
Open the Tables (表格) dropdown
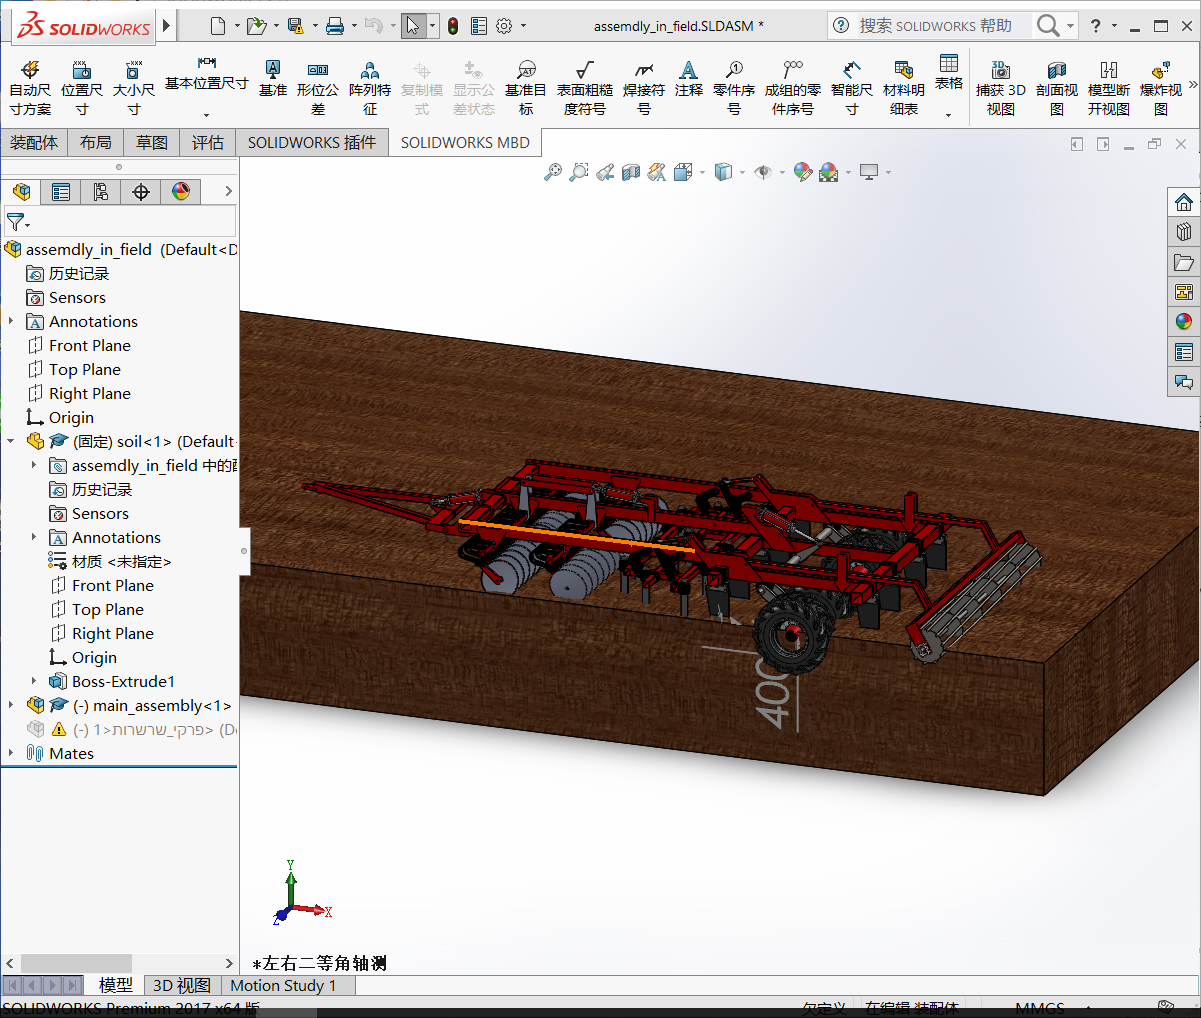pos(948,87)
